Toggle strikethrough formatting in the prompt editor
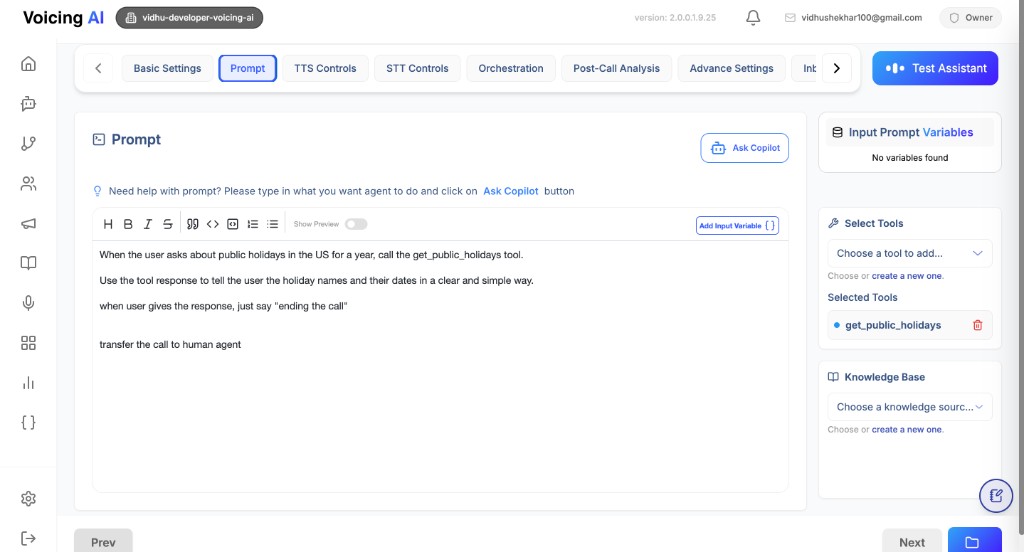The width and height of the screenshot is (1024, 552). (x=168, y=224)
